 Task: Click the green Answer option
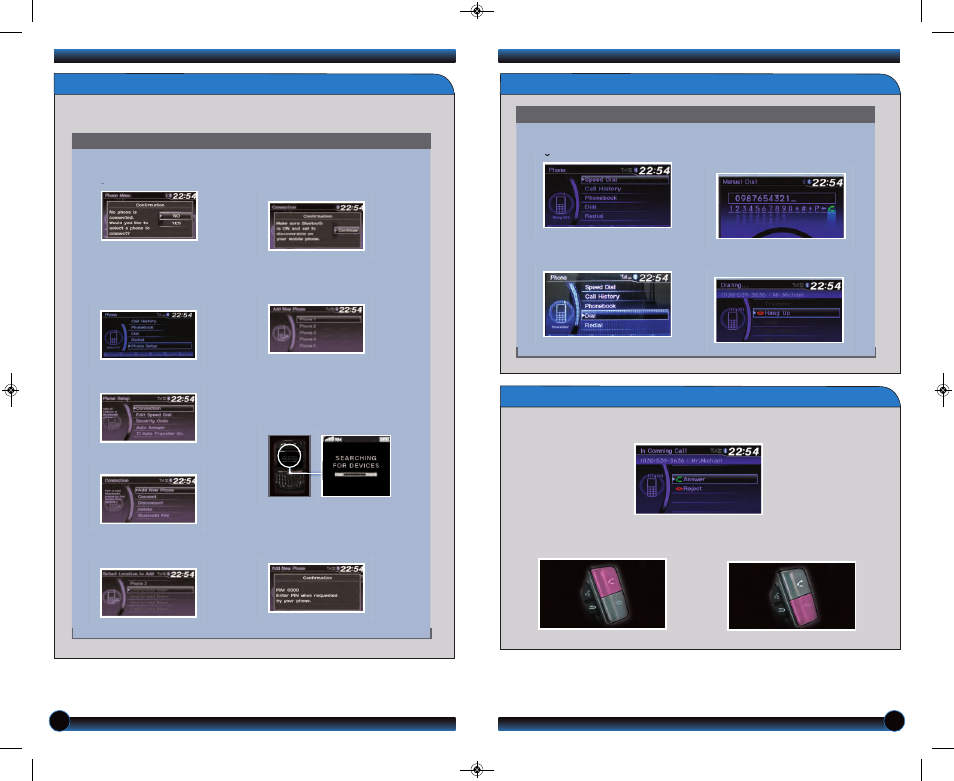tap(715, 479)
